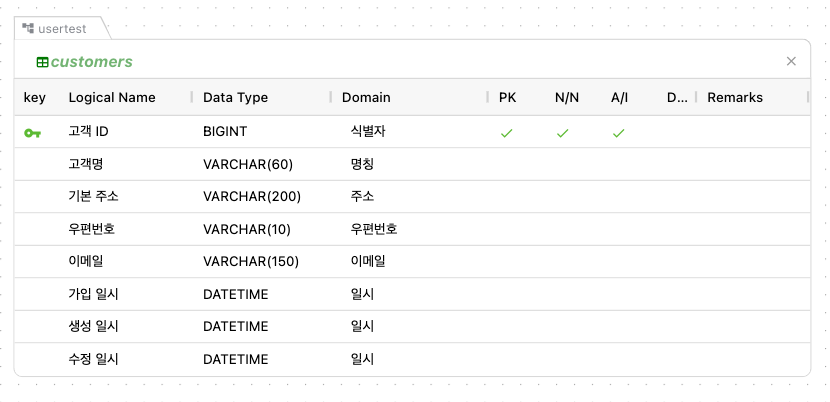Click the PK checkbox cell for 고객명

(507, 164)
